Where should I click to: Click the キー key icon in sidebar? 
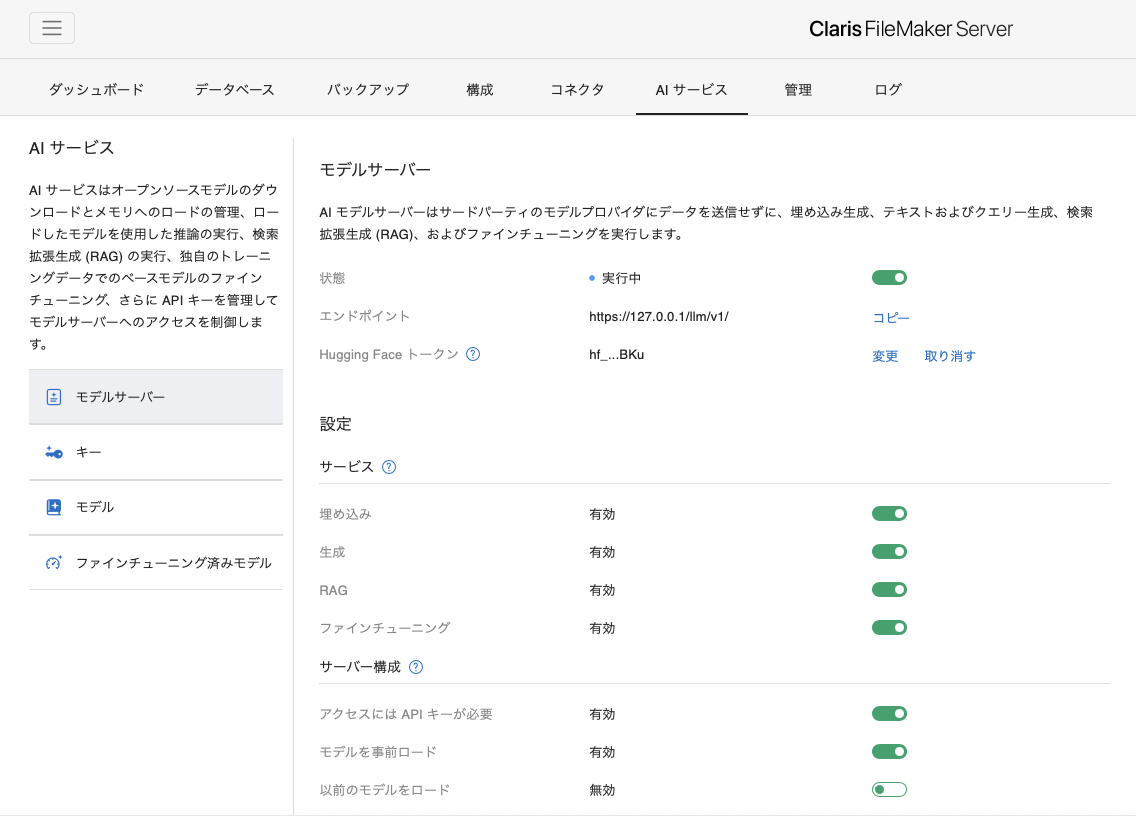point(54,452)
